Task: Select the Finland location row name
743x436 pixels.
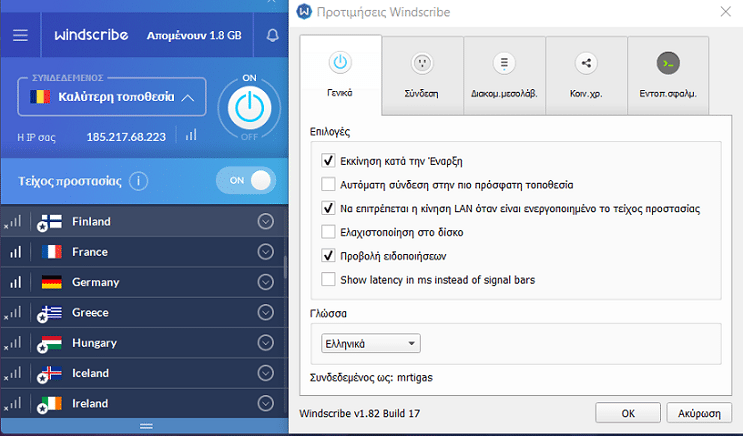Action: click(91, 221)
